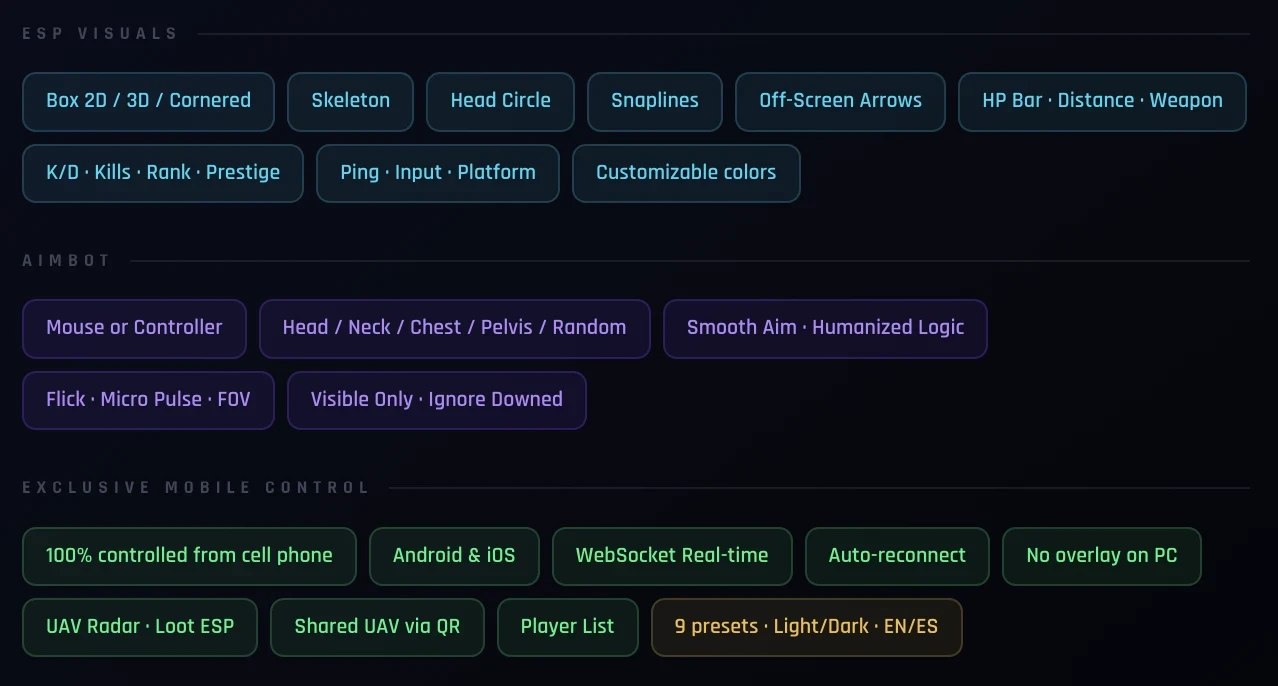Click the Mouse or Controller chip
Screen dimensions: 1278x686
coord(134,328)
